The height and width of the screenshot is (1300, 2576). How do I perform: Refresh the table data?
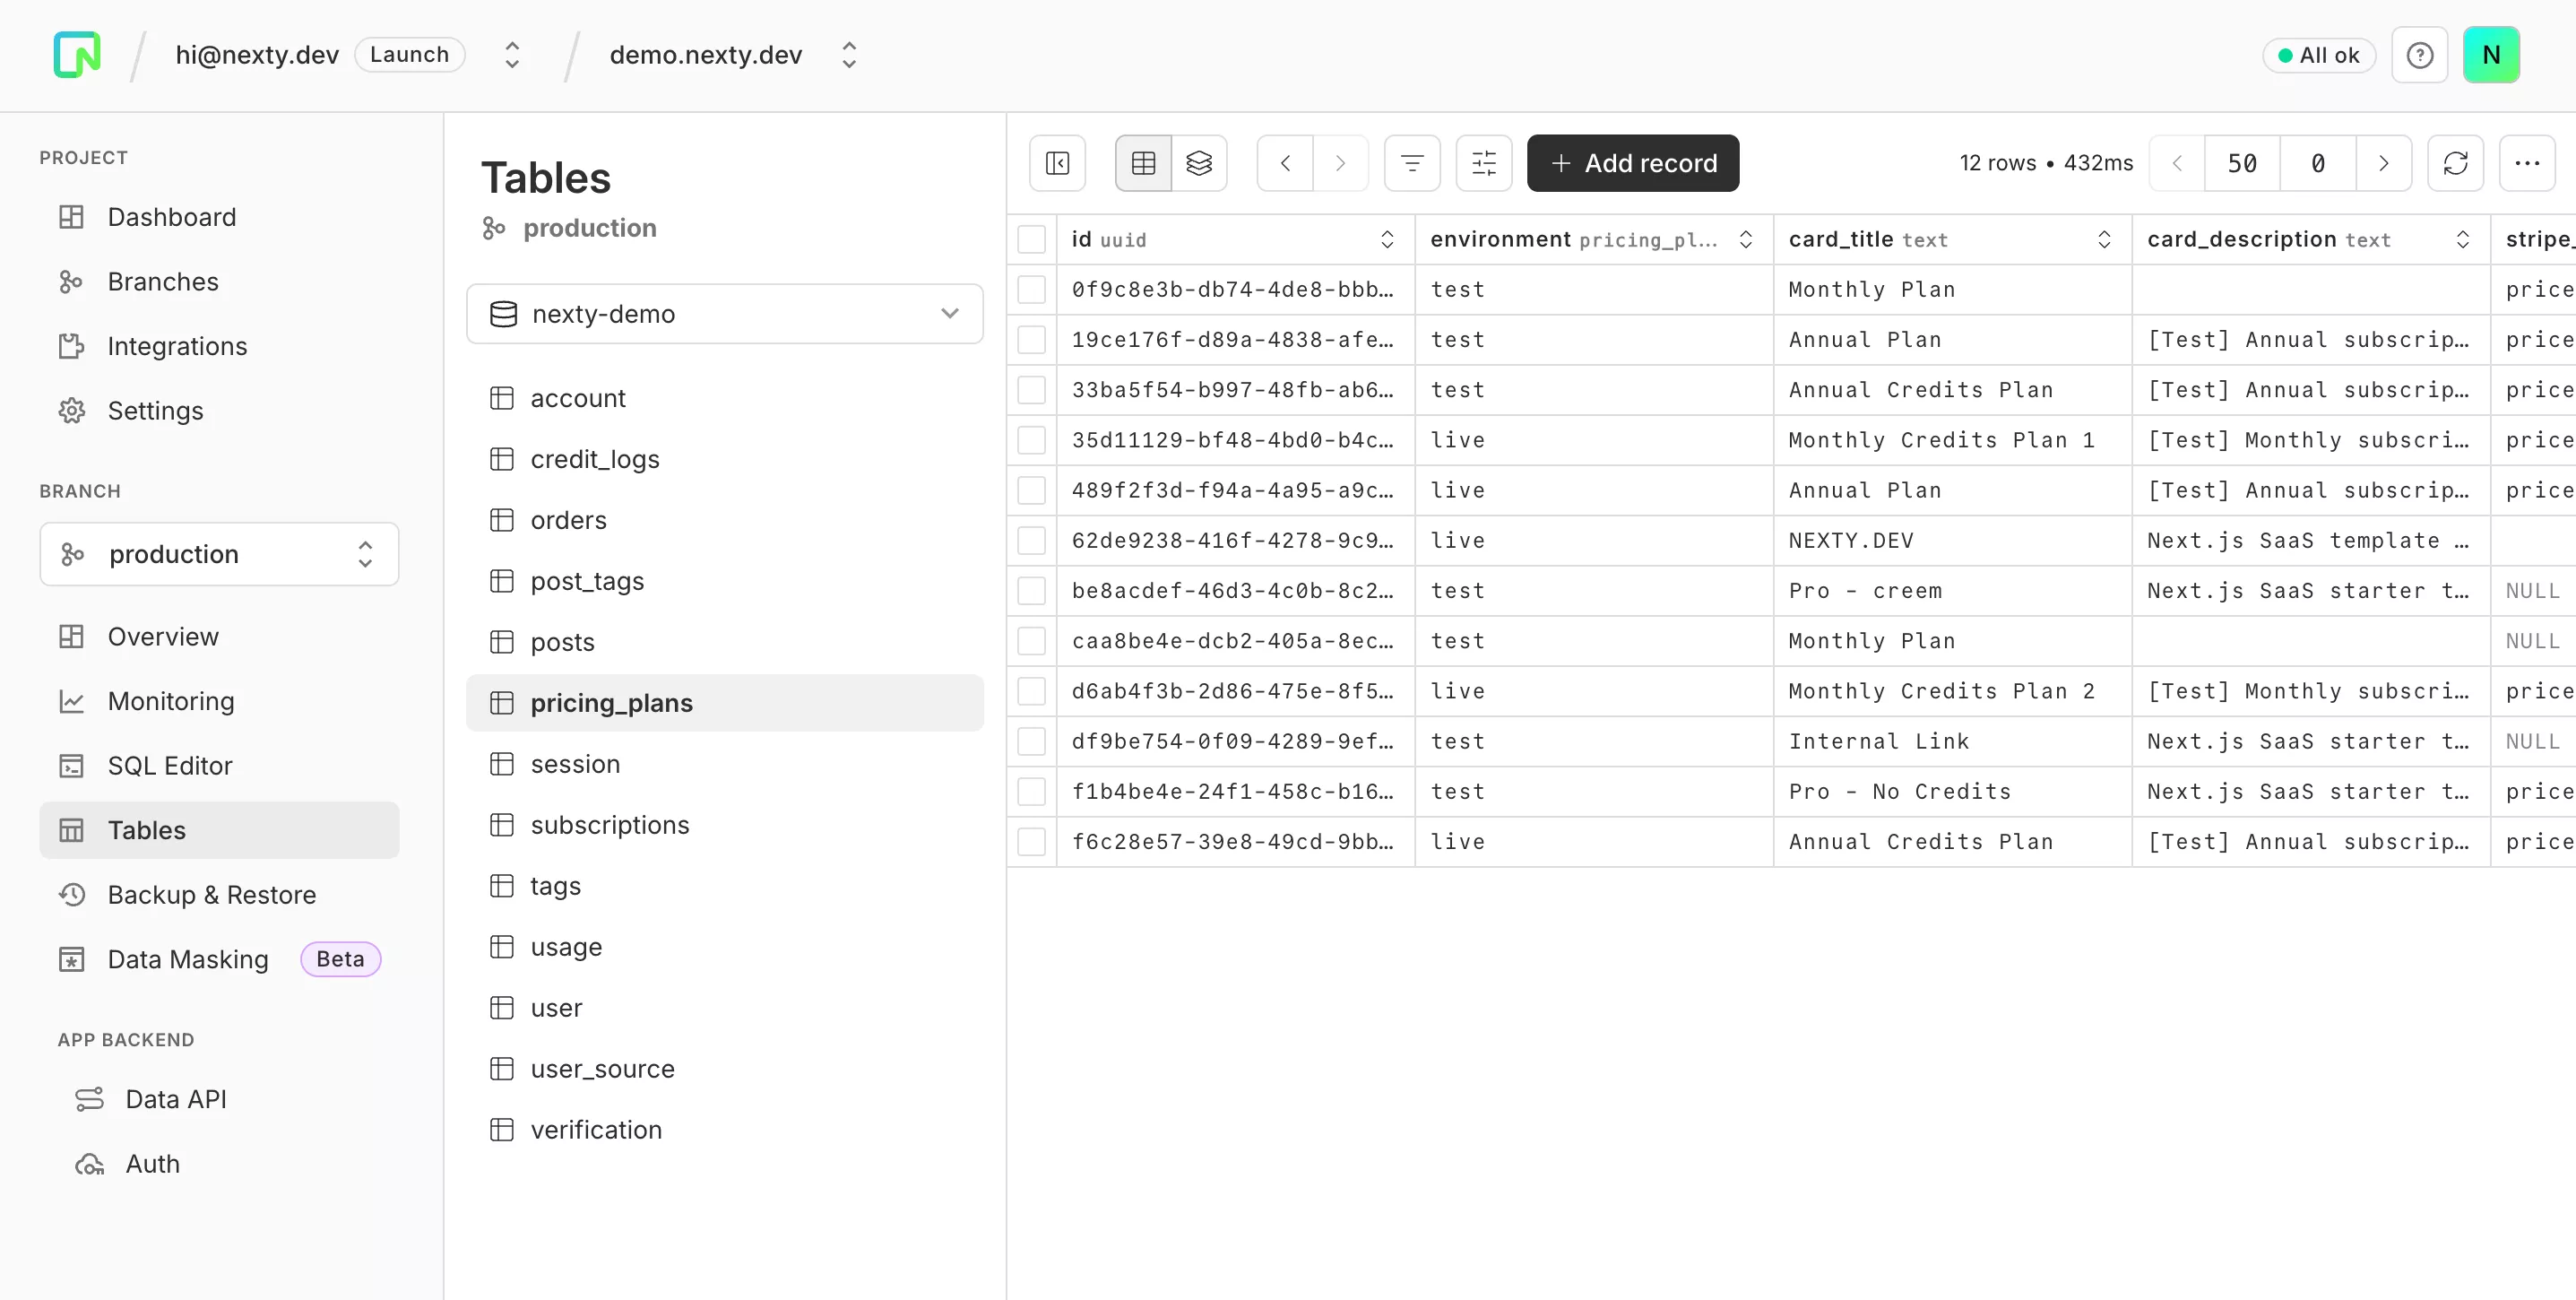point(2455,163)
